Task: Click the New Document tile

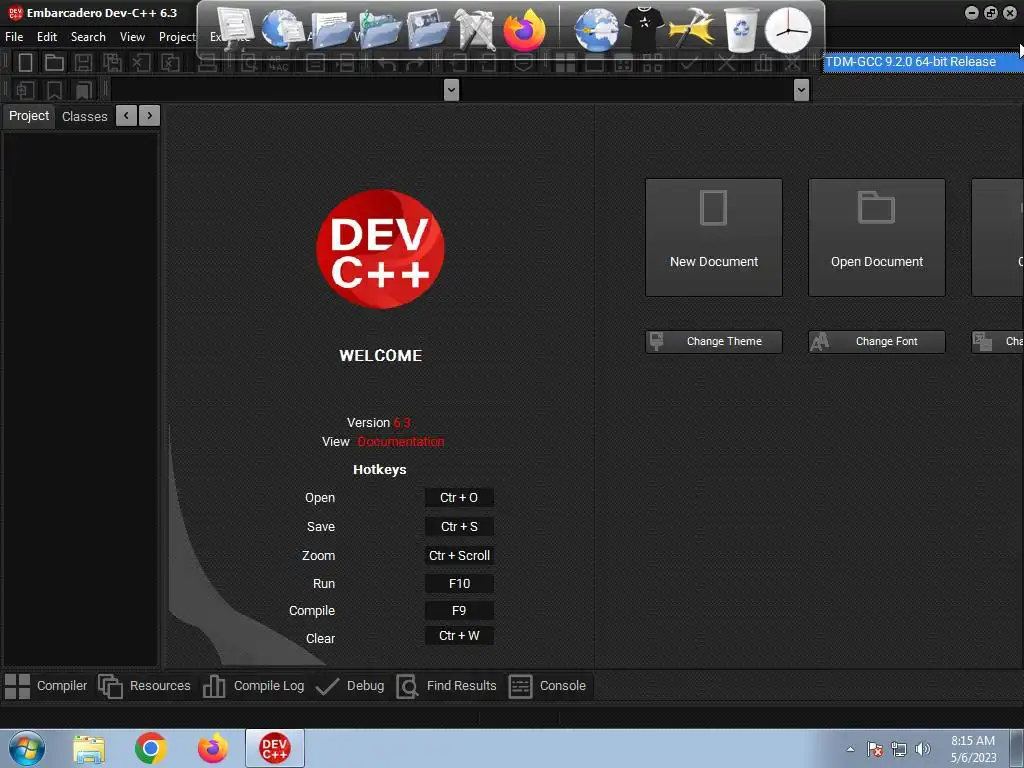Action: coord(714,238)
